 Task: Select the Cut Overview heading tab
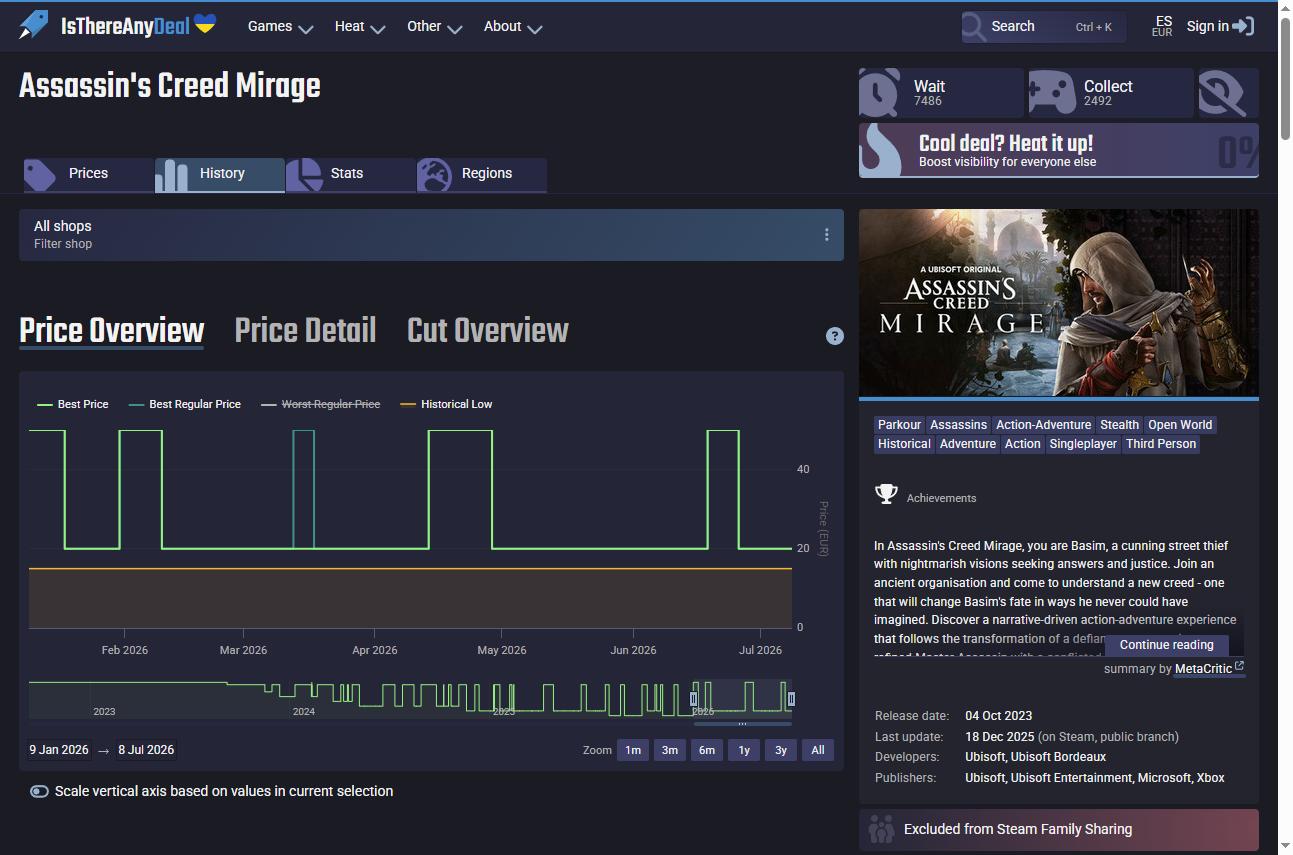click(x=488, y=331)
